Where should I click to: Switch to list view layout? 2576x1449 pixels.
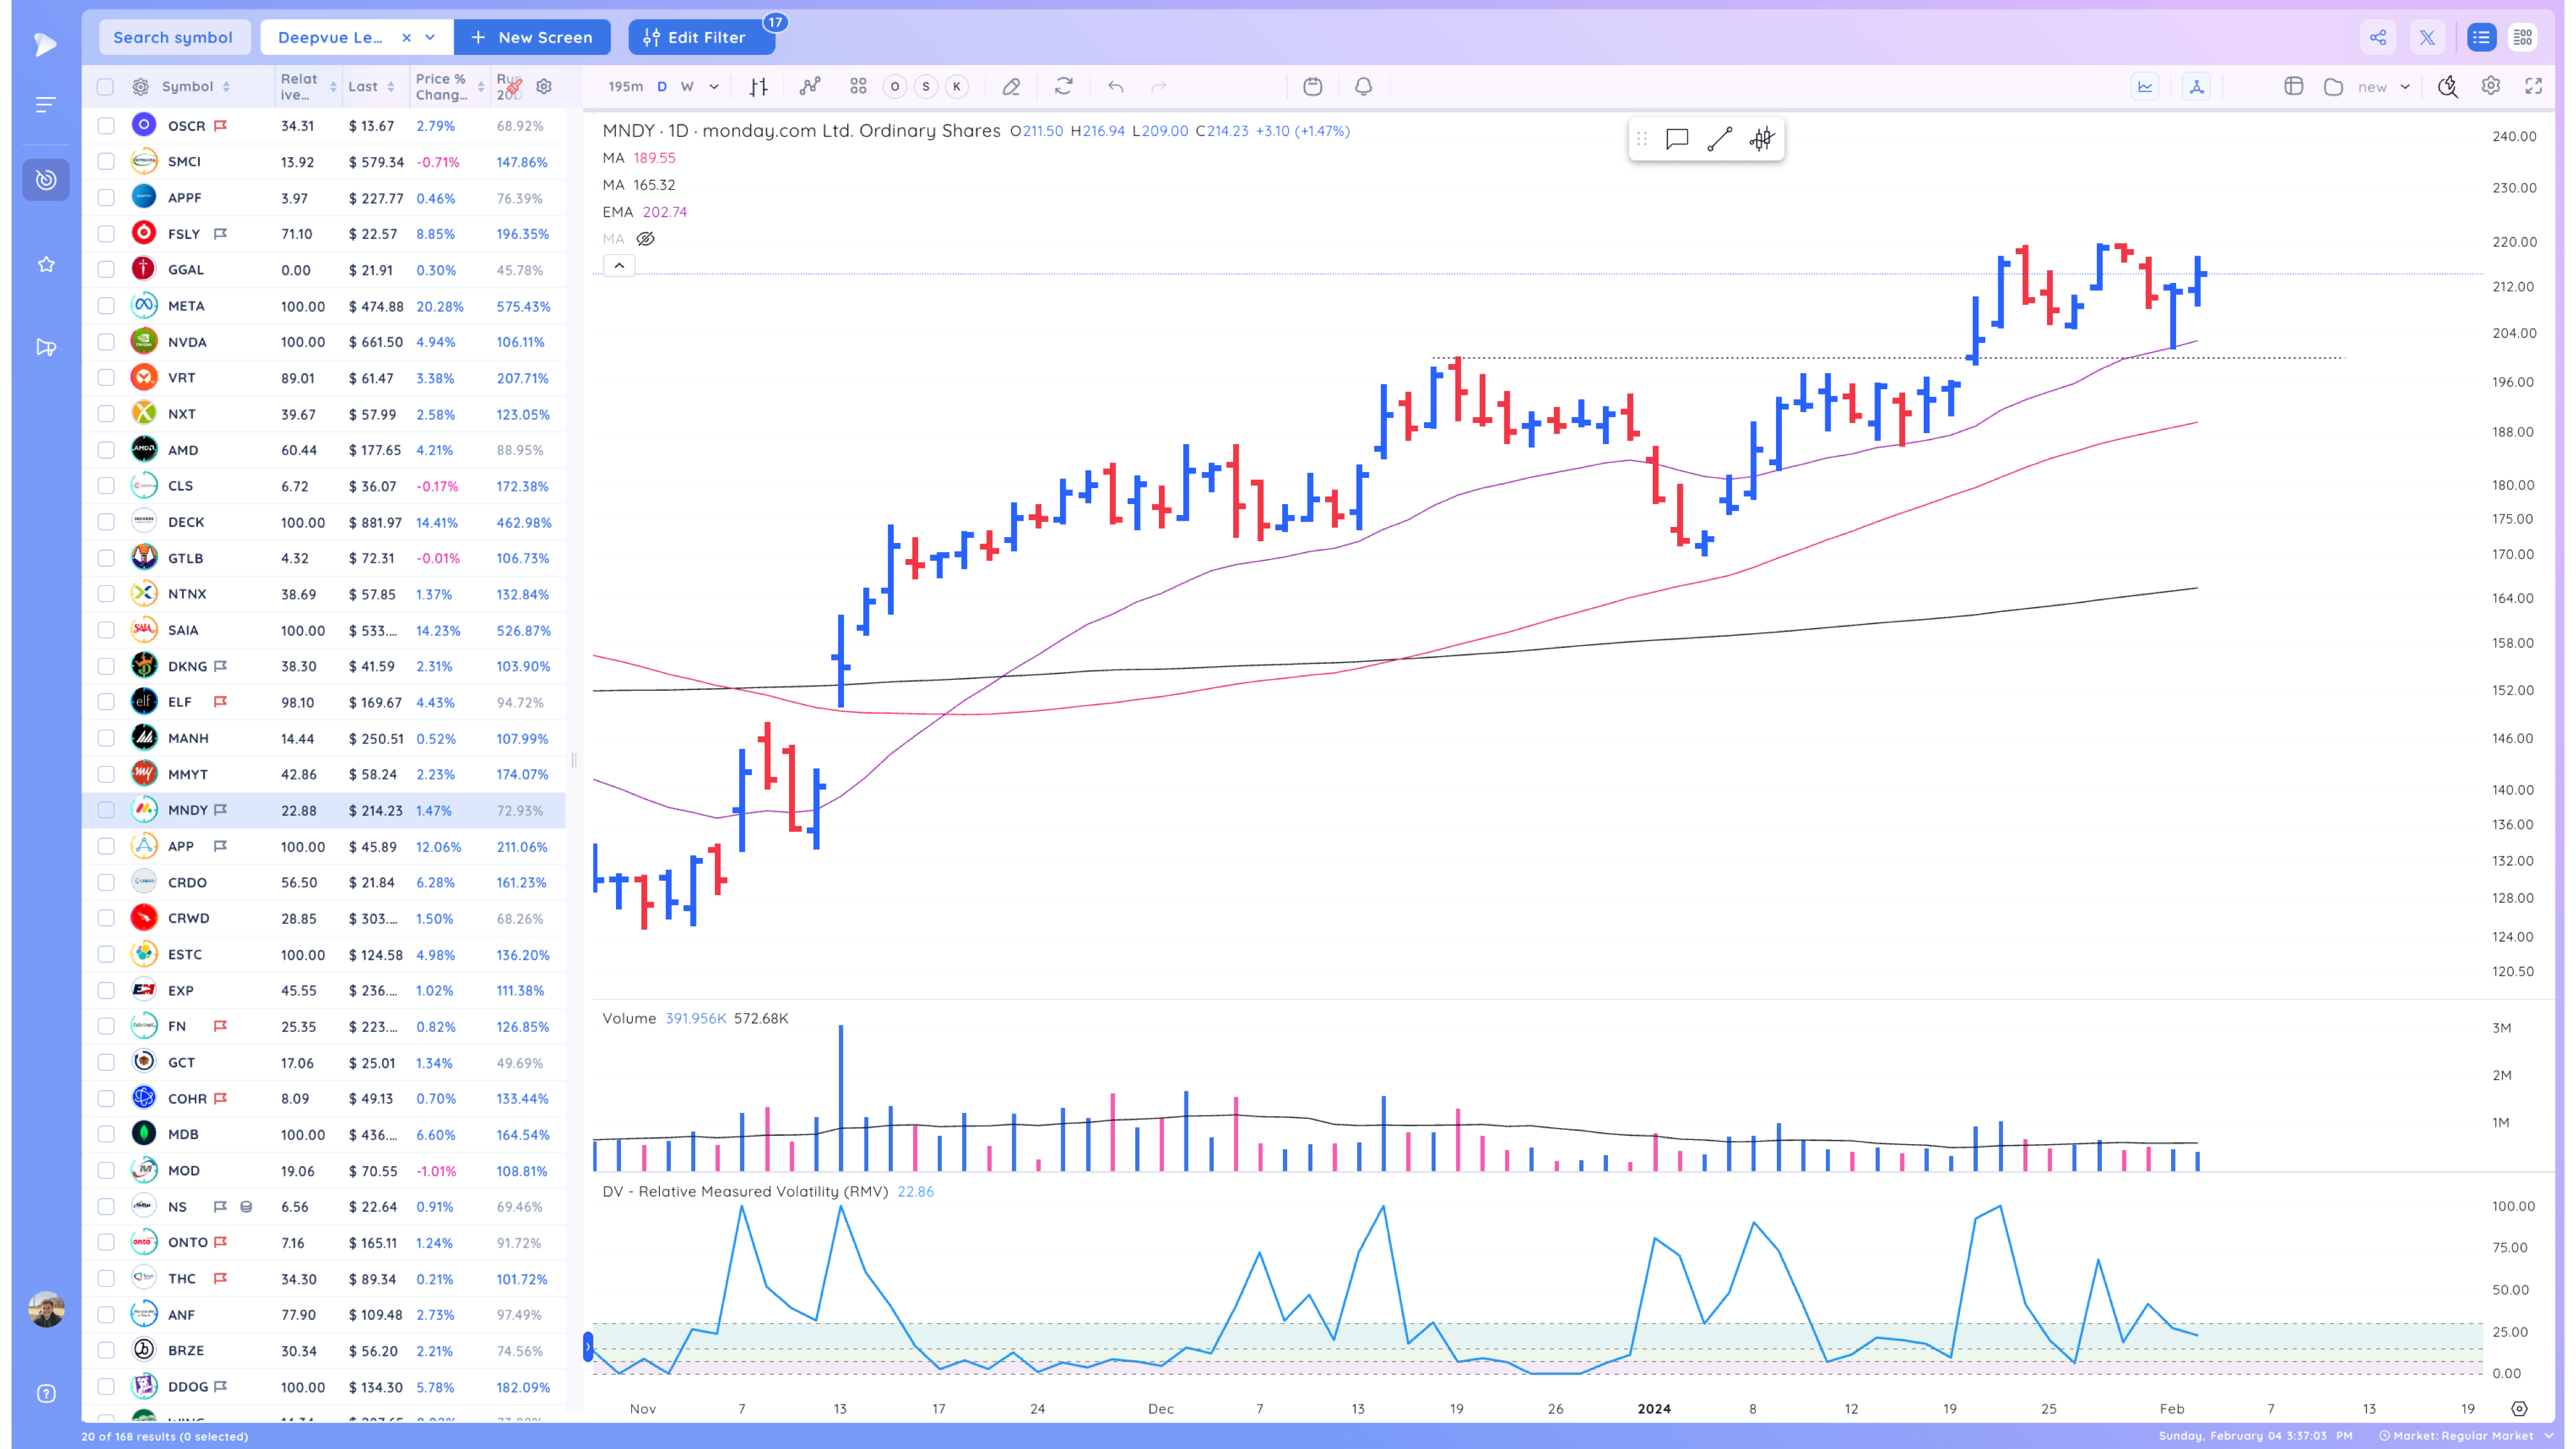pos(2481,38)
